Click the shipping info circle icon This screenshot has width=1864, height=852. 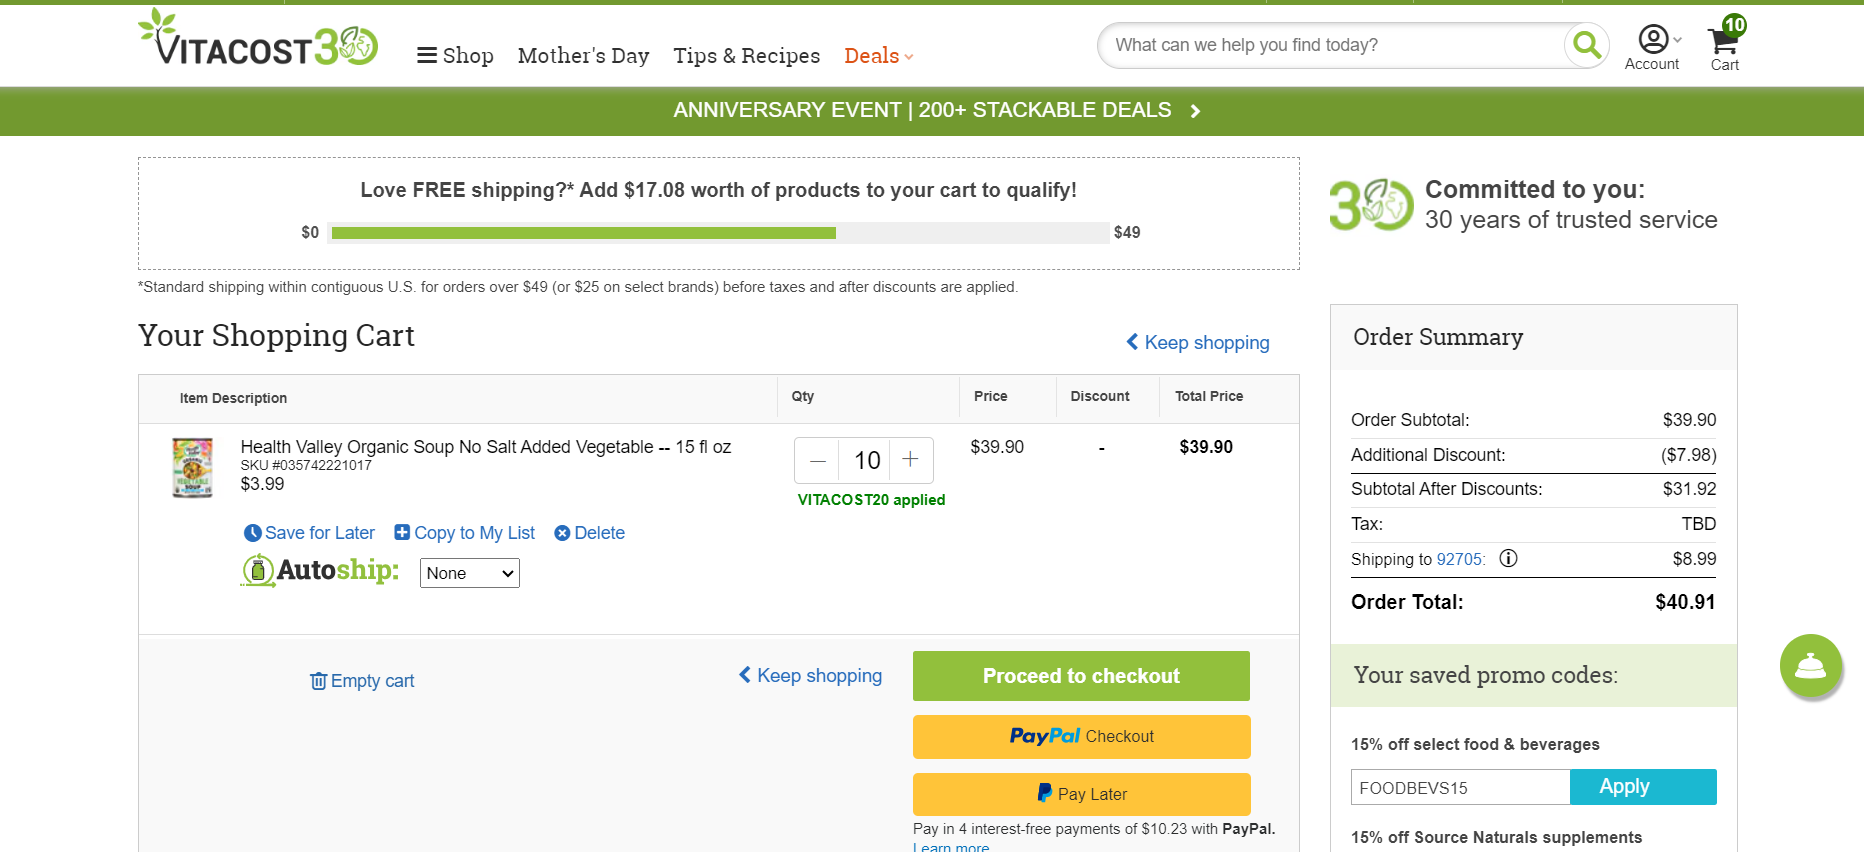1508,558
